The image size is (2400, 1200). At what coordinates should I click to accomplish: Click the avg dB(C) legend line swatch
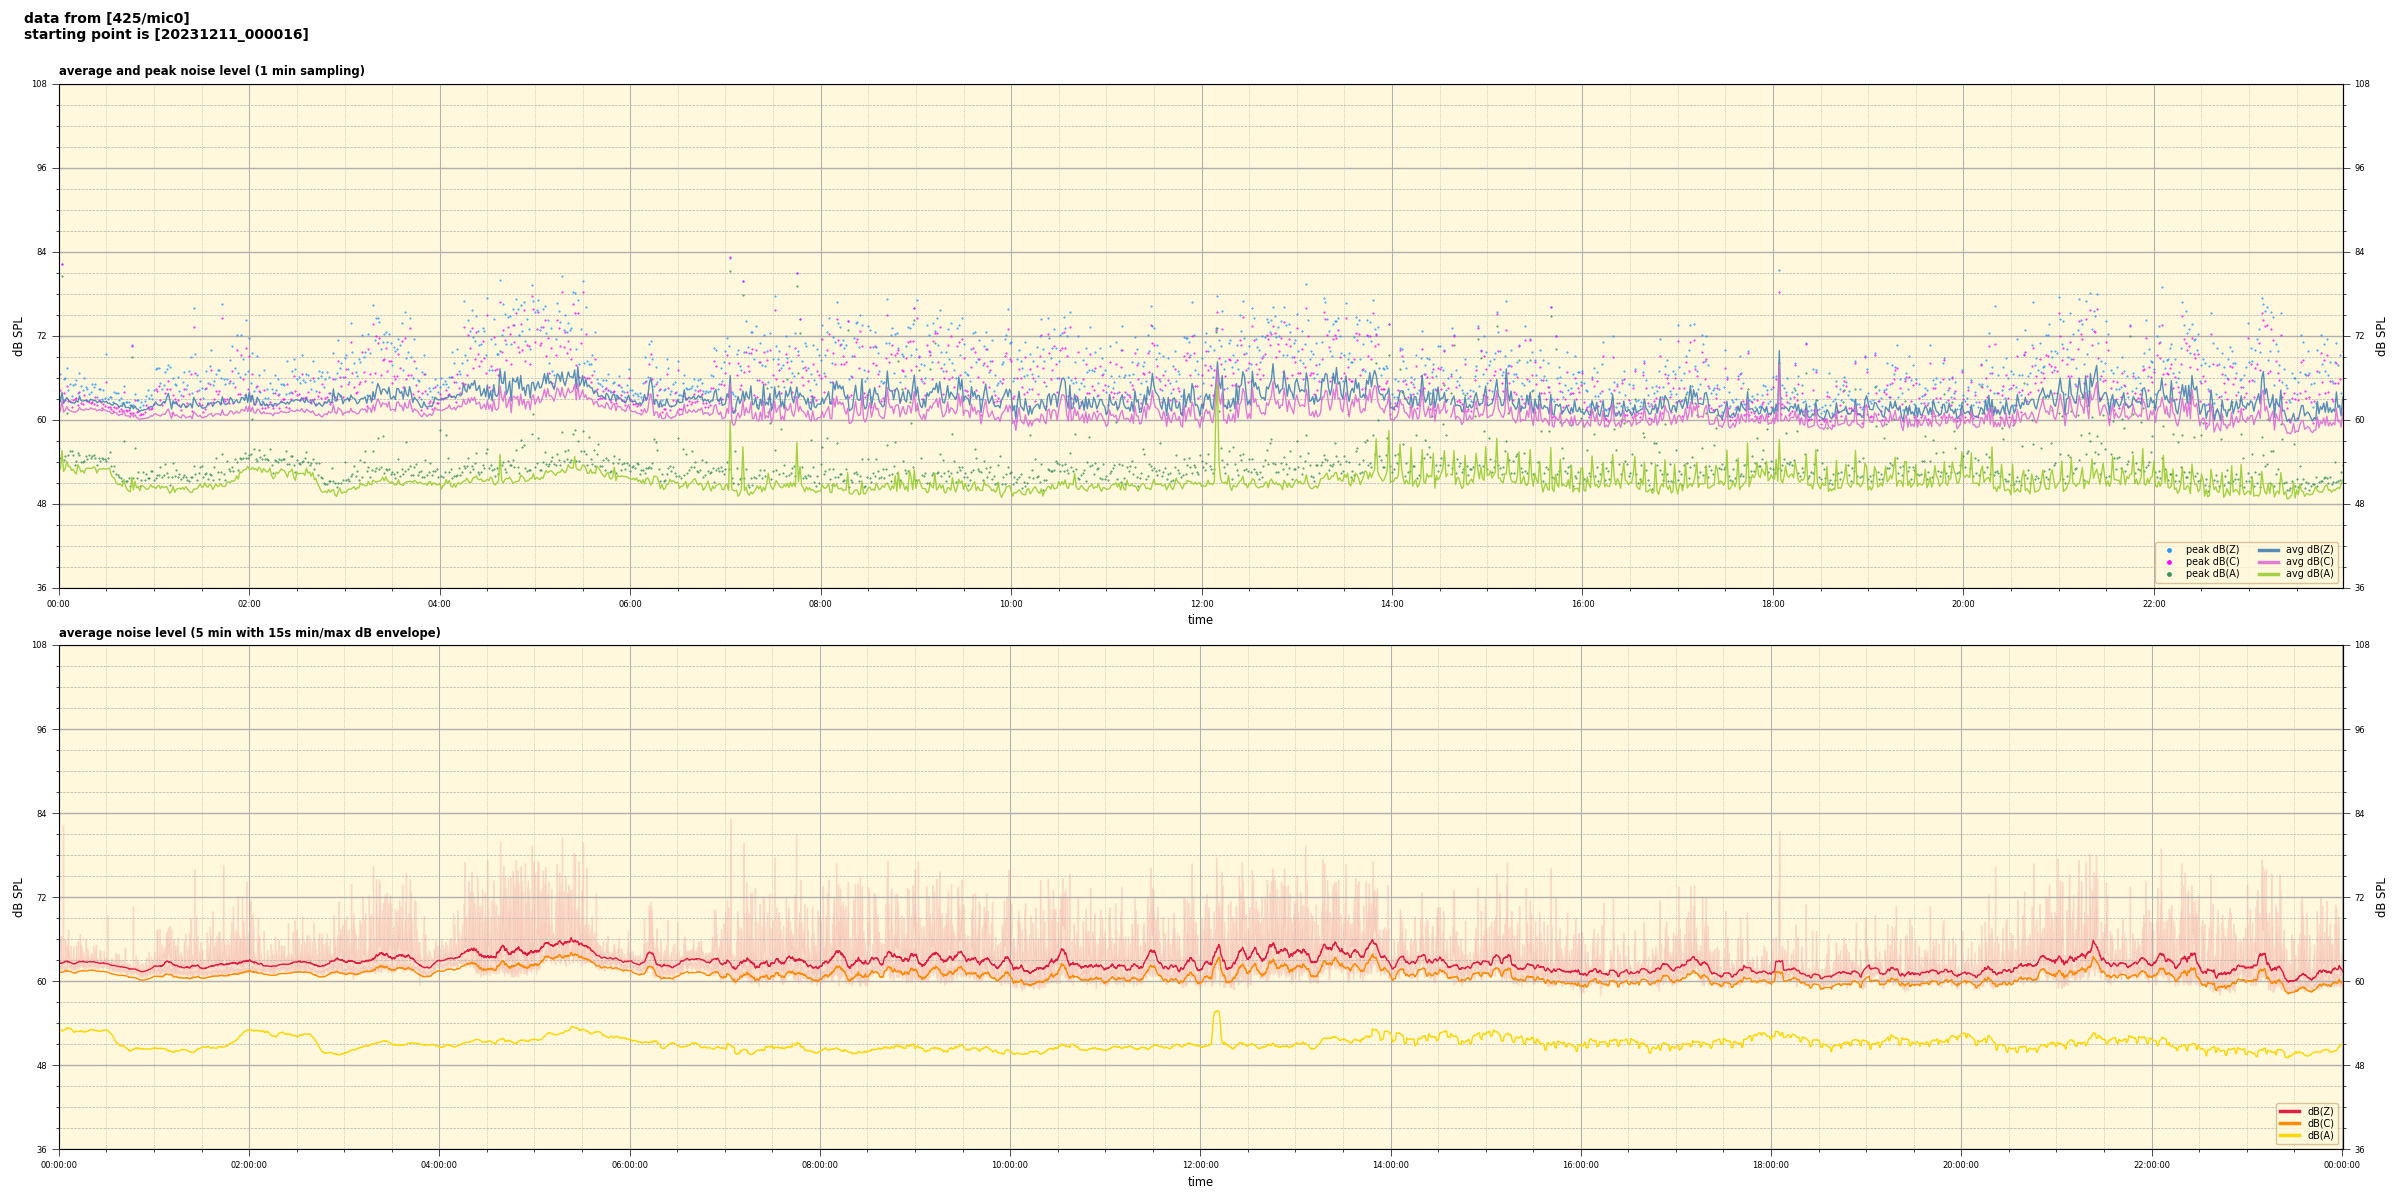2269,562
